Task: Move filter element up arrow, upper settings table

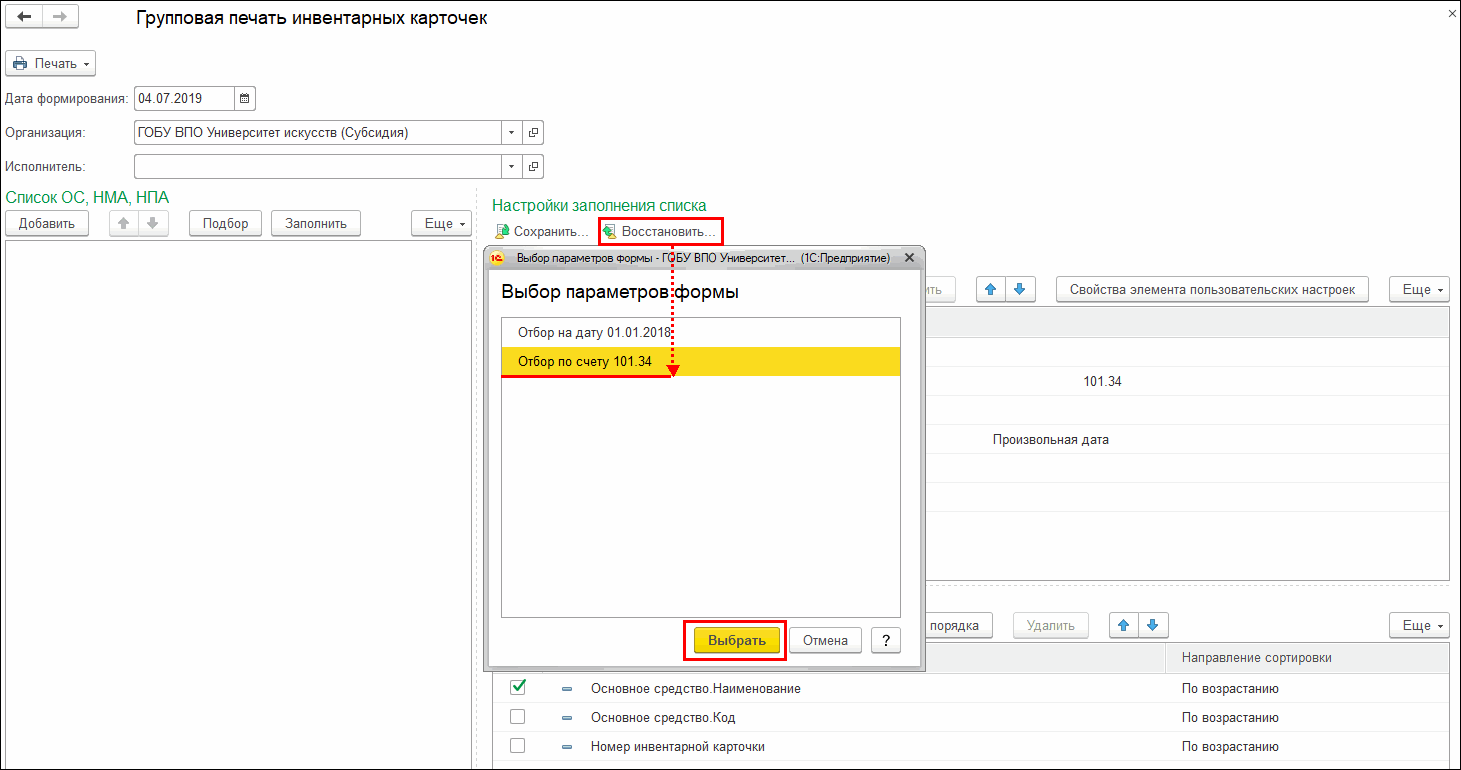Action: 991,289
